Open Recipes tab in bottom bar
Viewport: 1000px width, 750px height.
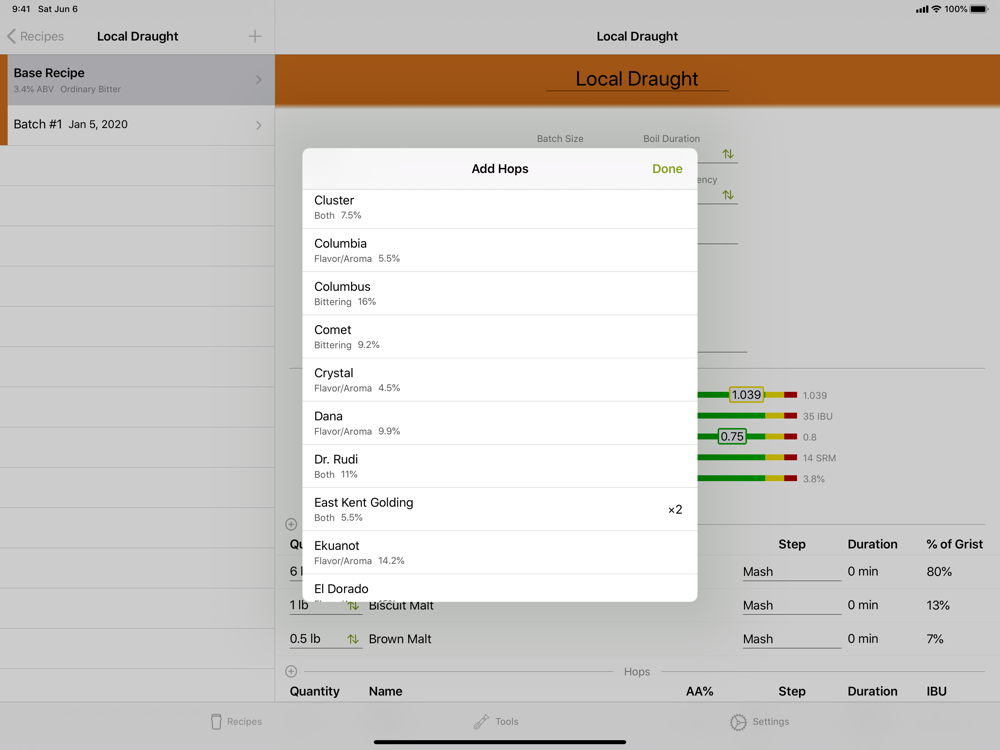(236, 721)
